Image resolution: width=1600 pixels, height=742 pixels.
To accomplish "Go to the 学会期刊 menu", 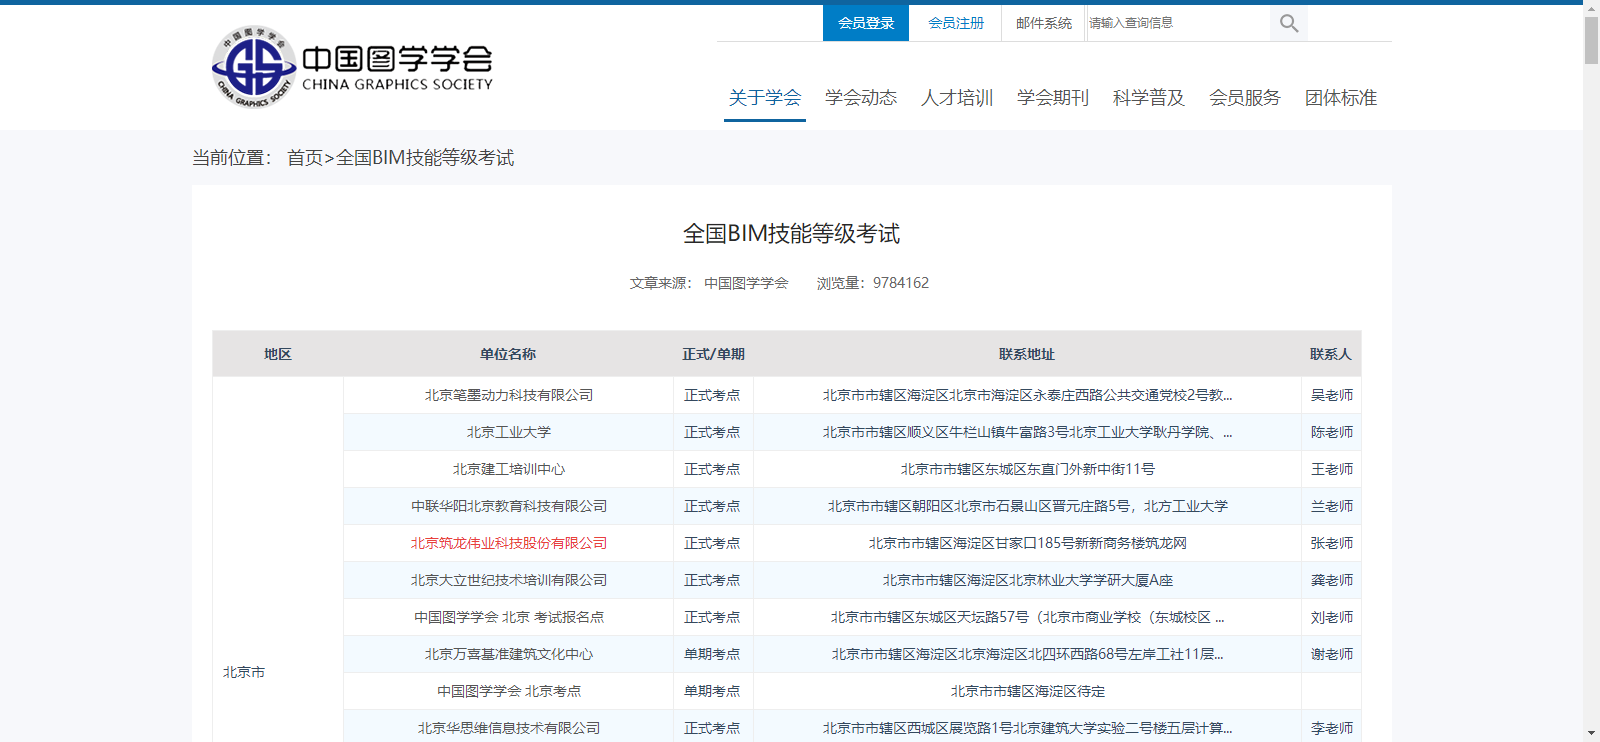I will coord(1053,98).
